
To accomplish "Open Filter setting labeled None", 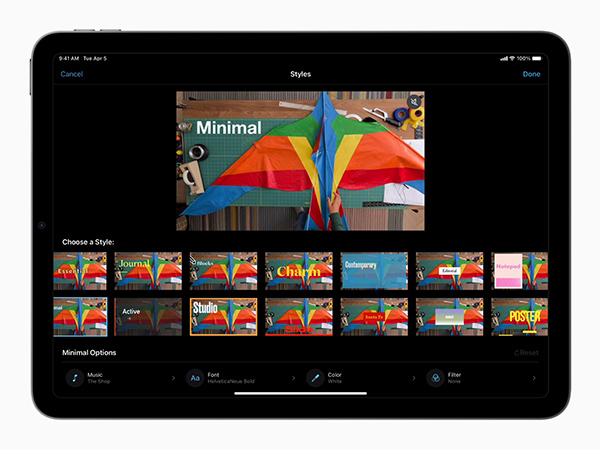I will [481, 378].
